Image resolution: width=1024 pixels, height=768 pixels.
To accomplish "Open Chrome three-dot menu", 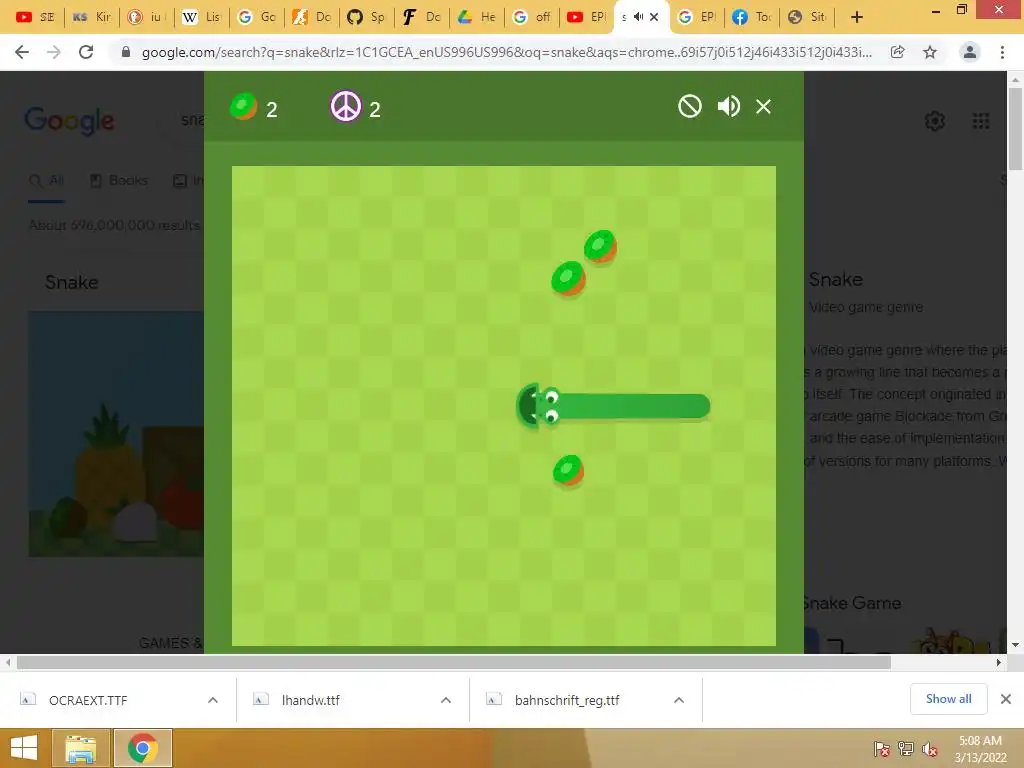I will pyautogui.click(x=1002, y=52).
